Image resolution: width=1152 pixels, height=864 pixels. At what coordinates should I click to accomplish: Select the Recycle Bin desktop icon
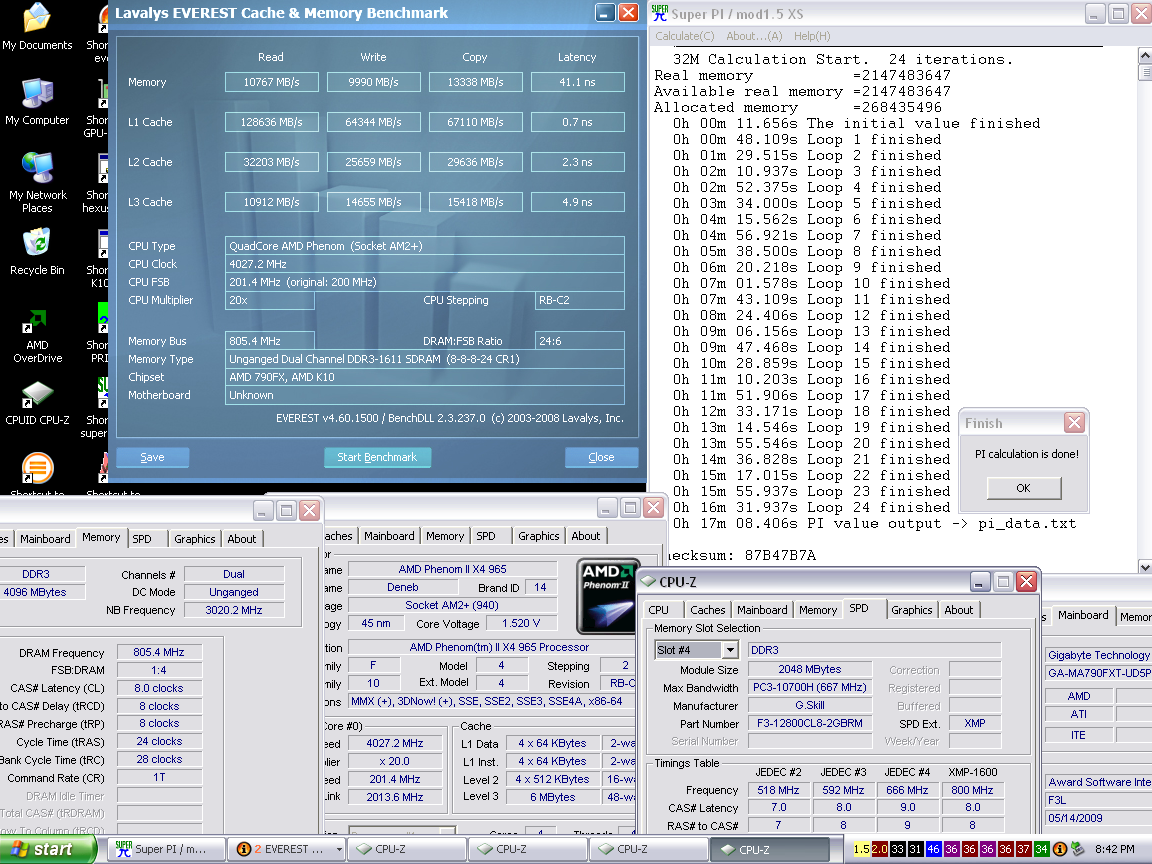coord(37,252)
